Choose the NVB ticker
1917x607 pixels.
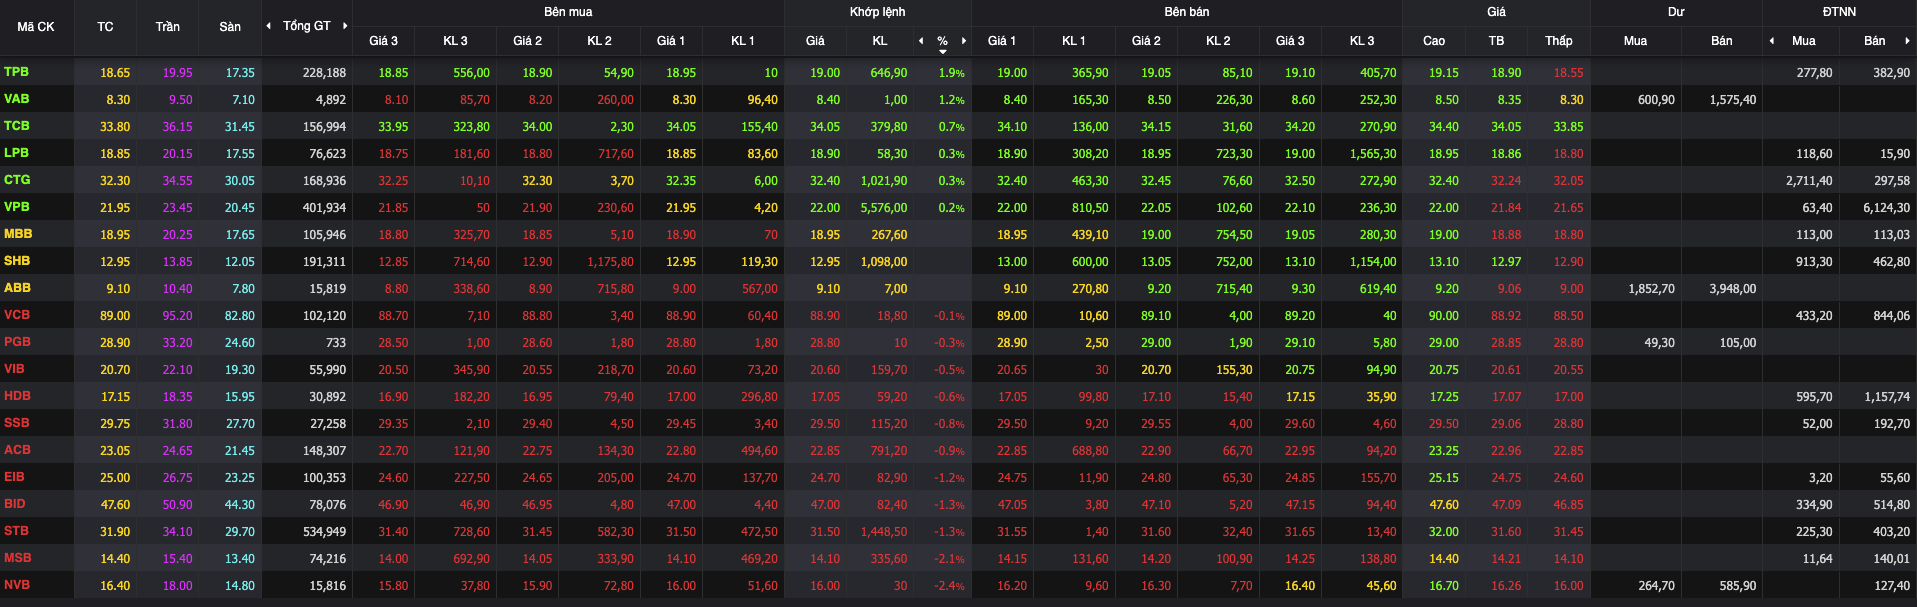[17, 585]
